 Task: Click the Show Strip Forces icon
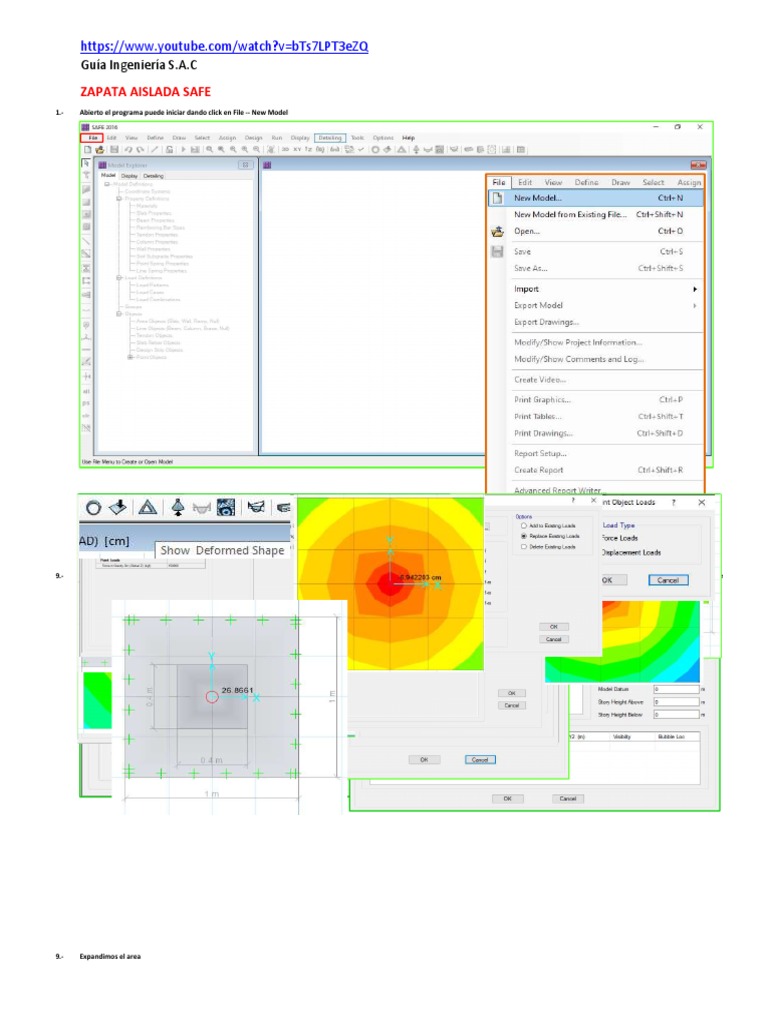256,507
